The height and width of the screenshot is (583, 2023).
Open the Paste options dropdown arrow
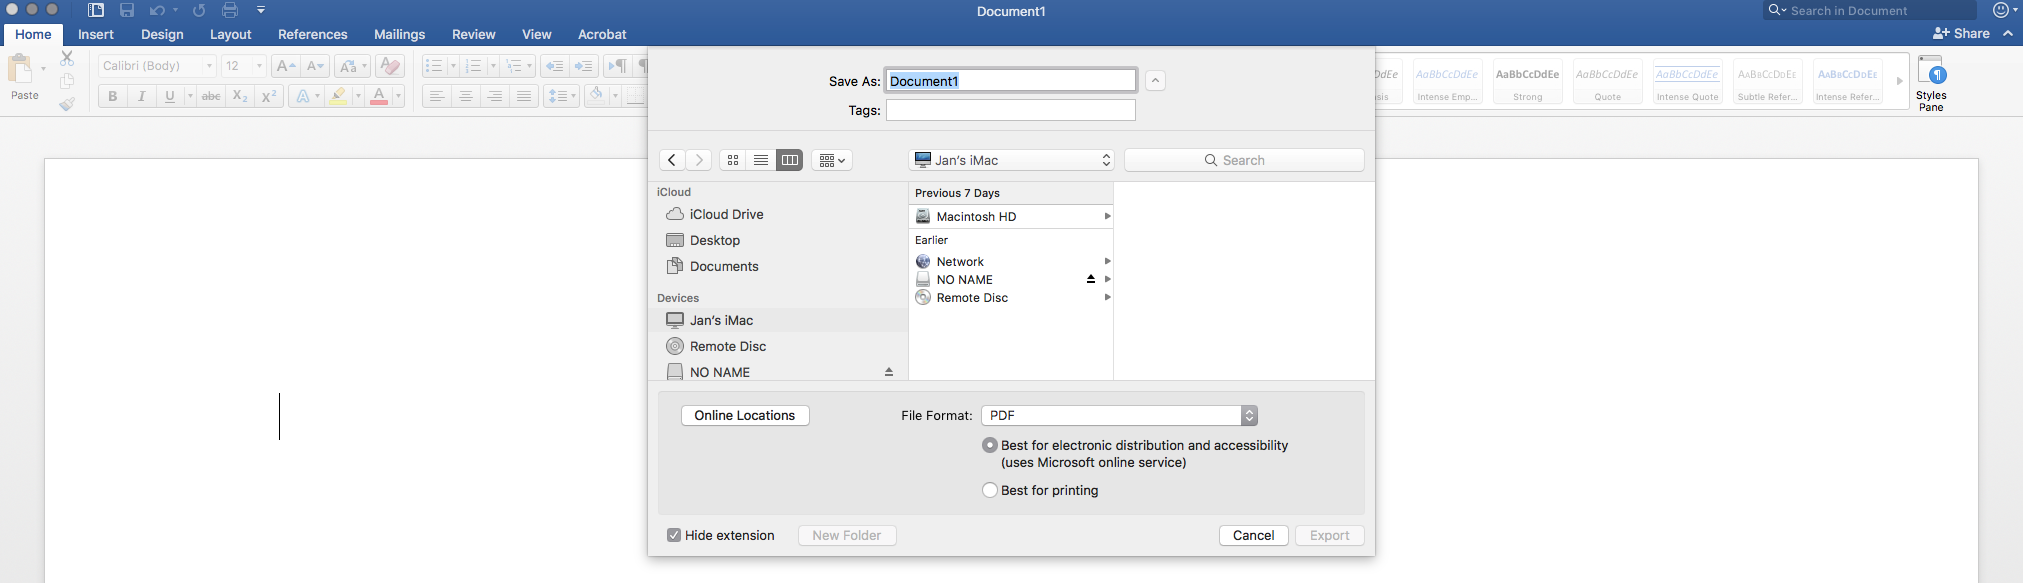tap(43, 69)
